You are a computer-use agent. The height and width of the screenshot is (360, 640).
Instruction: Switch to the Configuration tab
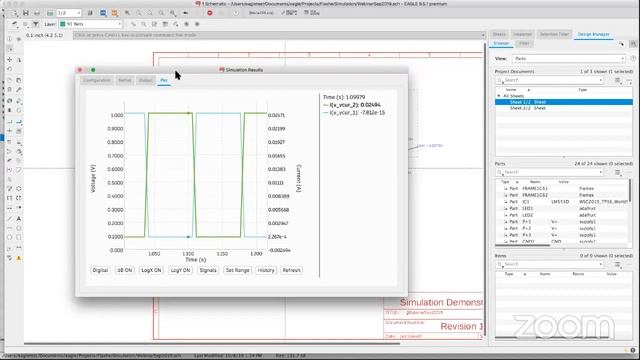coord(97,80)
